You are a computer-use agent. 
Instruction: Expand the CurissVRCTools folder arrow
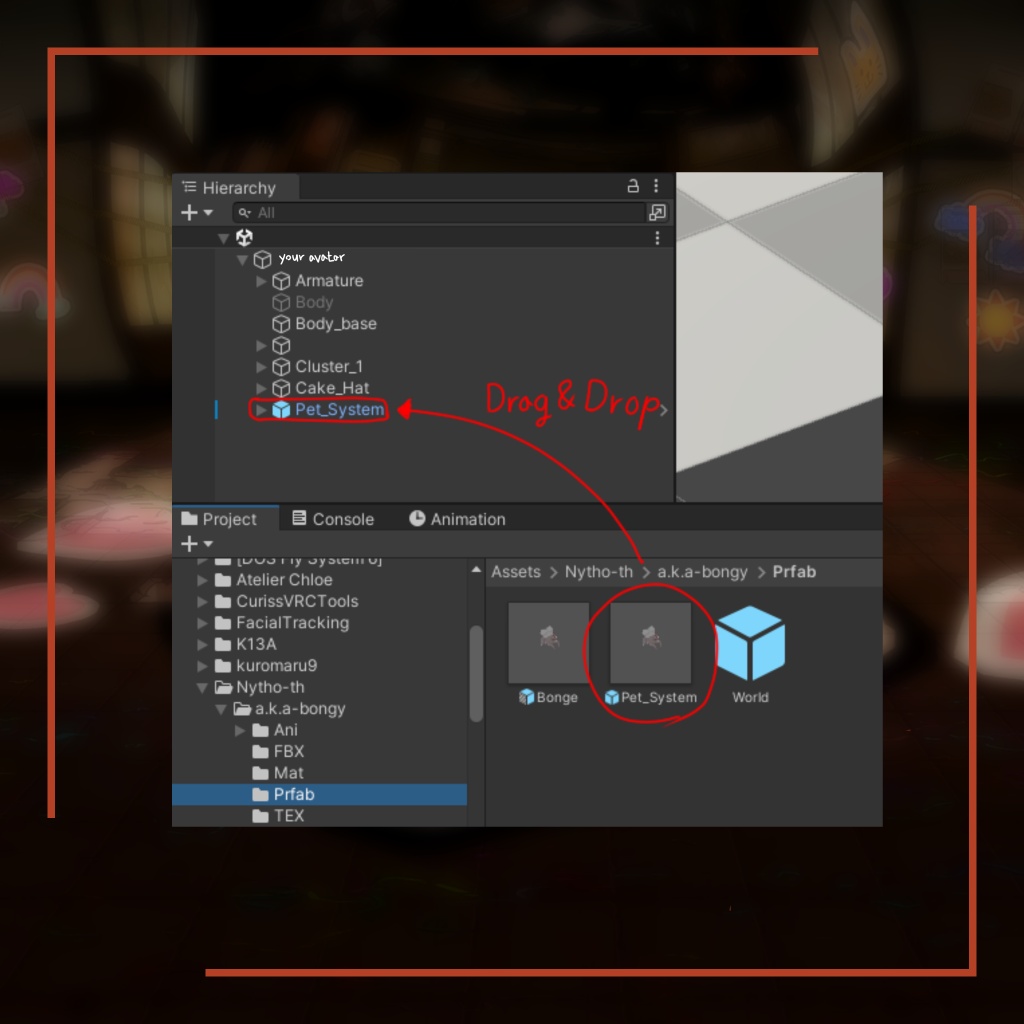pyautogui.click(x=202, y=601)
